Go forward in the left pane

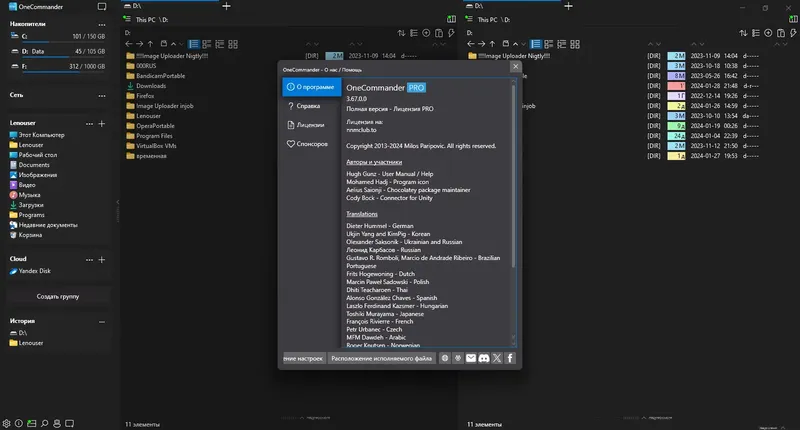click(139, 44)
